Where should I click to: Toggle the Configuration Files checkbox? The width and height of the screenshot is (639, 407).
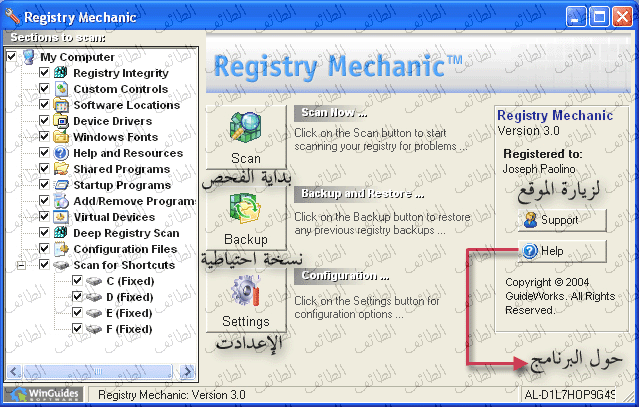[x=44, y=248]
